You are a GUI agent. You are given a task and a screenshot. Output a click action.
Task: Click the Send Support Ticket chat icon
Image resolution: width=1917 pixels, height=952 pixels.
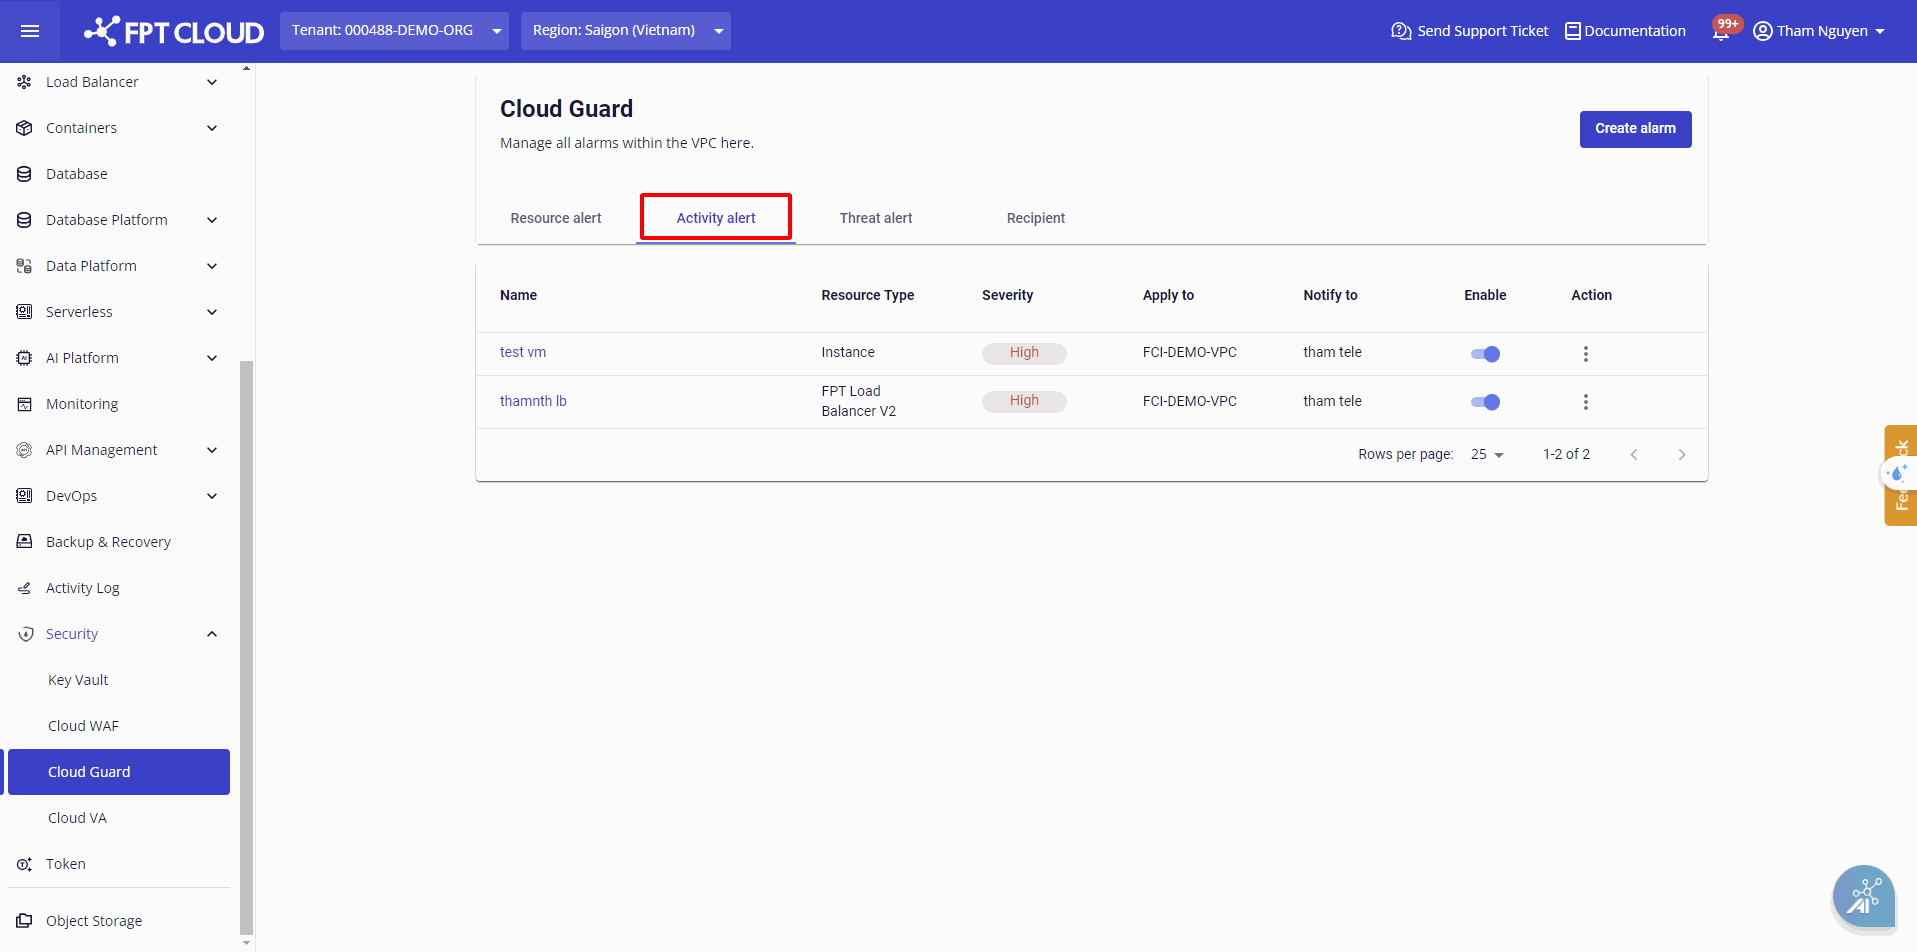coord(1401,31)
